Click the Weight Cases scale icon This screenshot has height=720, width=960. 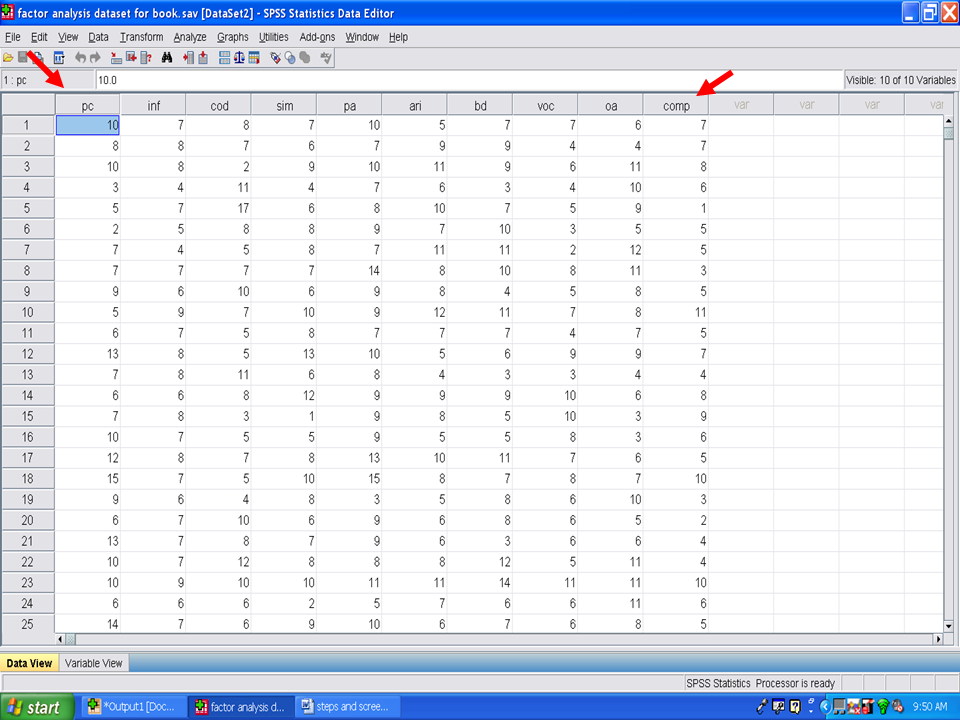pyautogui.click(x=240, y=58)
